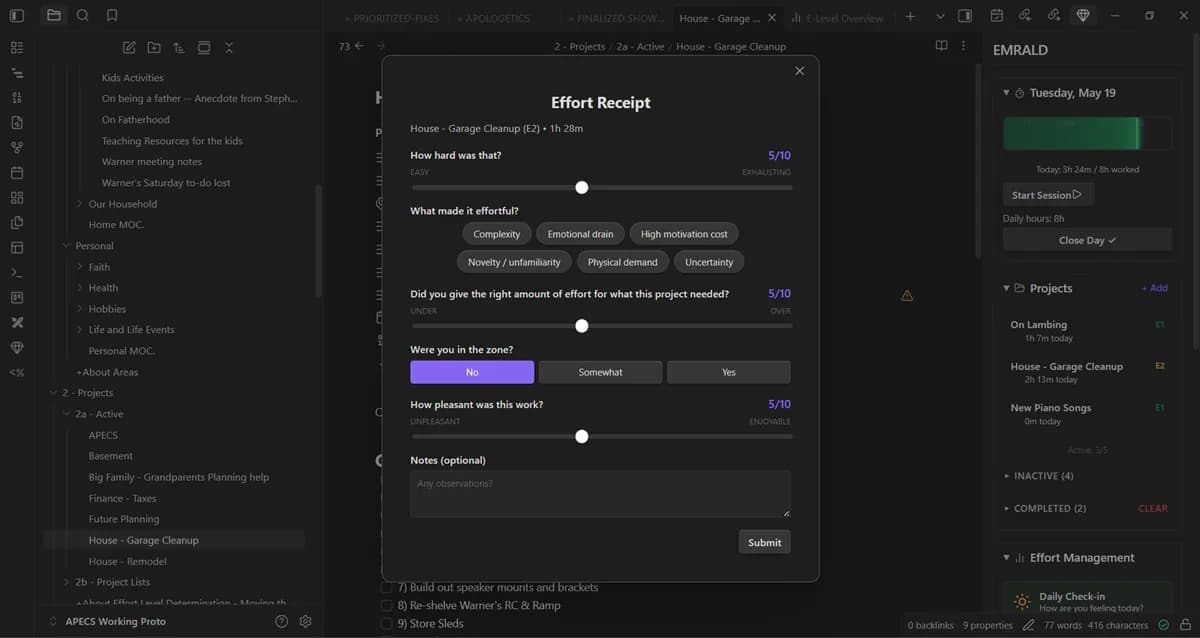Check "Re-shelve Warner's RC & Ramp" checkbox
Screen dimensions: 1200x638
[387, 605]
